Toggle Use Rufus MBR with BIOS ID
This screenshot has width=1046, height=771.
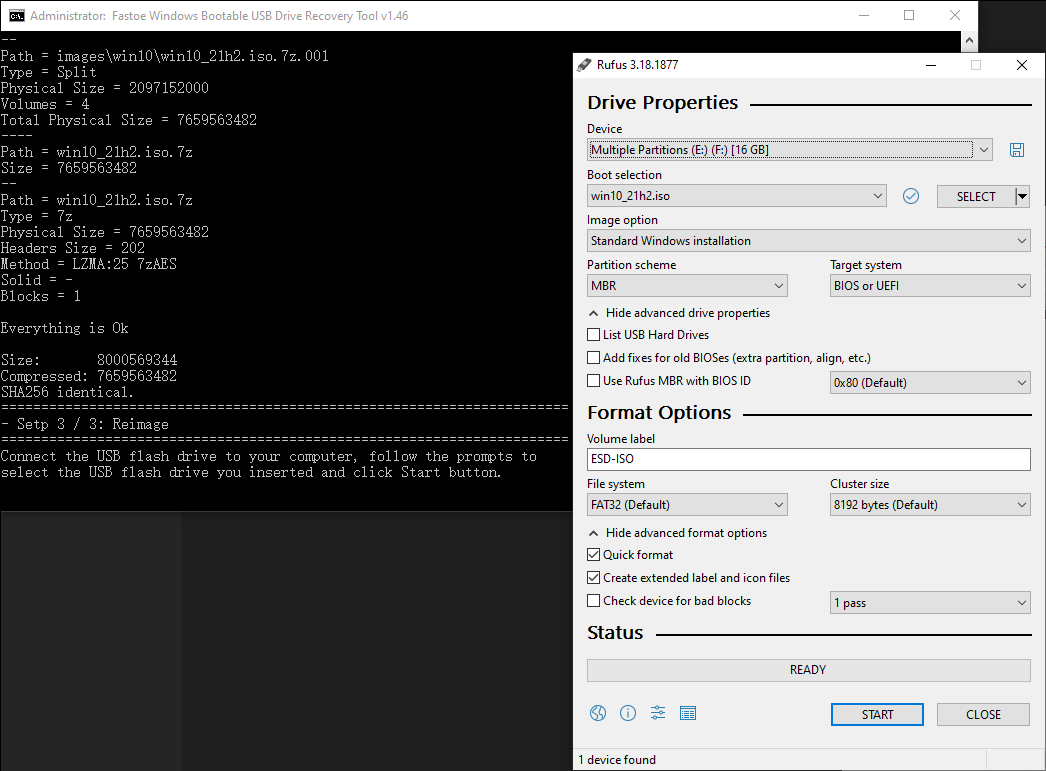tap(593, 381)
